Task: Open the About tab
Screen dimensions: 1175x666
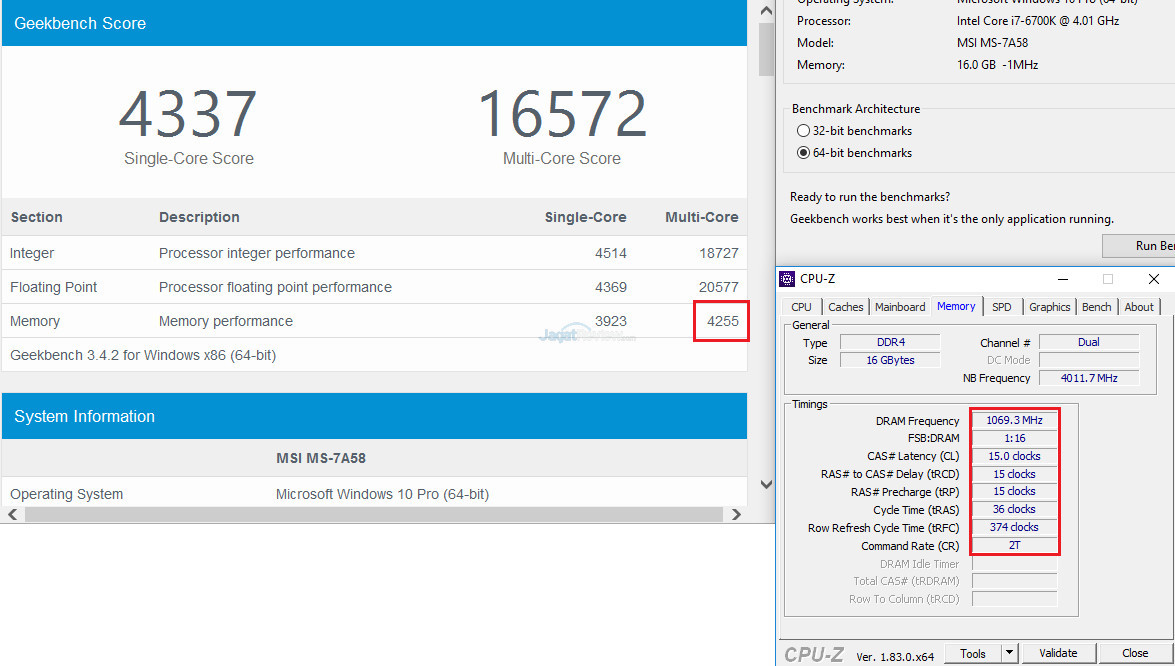Action: [1139, 307]
